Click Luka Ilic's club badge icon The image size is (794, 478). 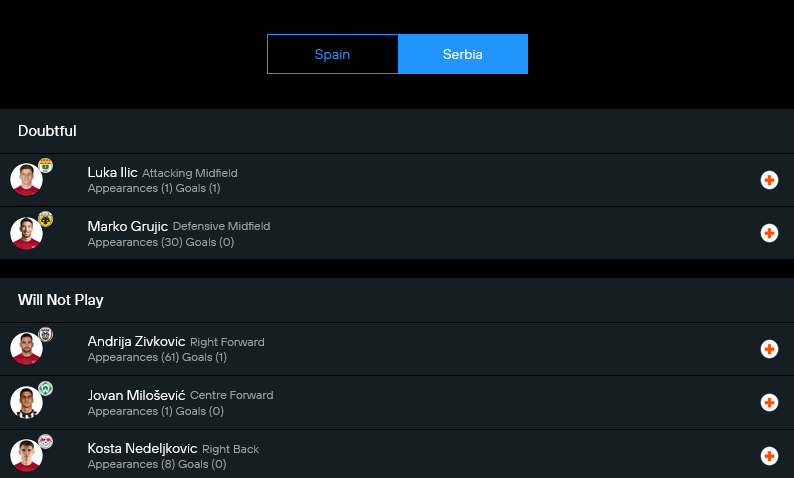tap(45, 166)
